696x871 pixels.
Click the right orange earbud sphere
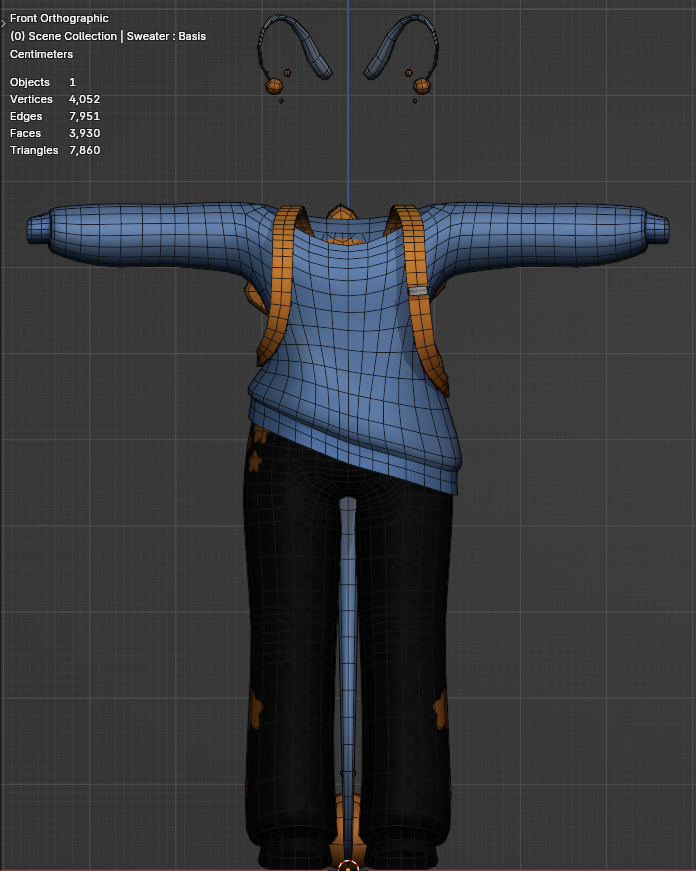tap(422, 86)
